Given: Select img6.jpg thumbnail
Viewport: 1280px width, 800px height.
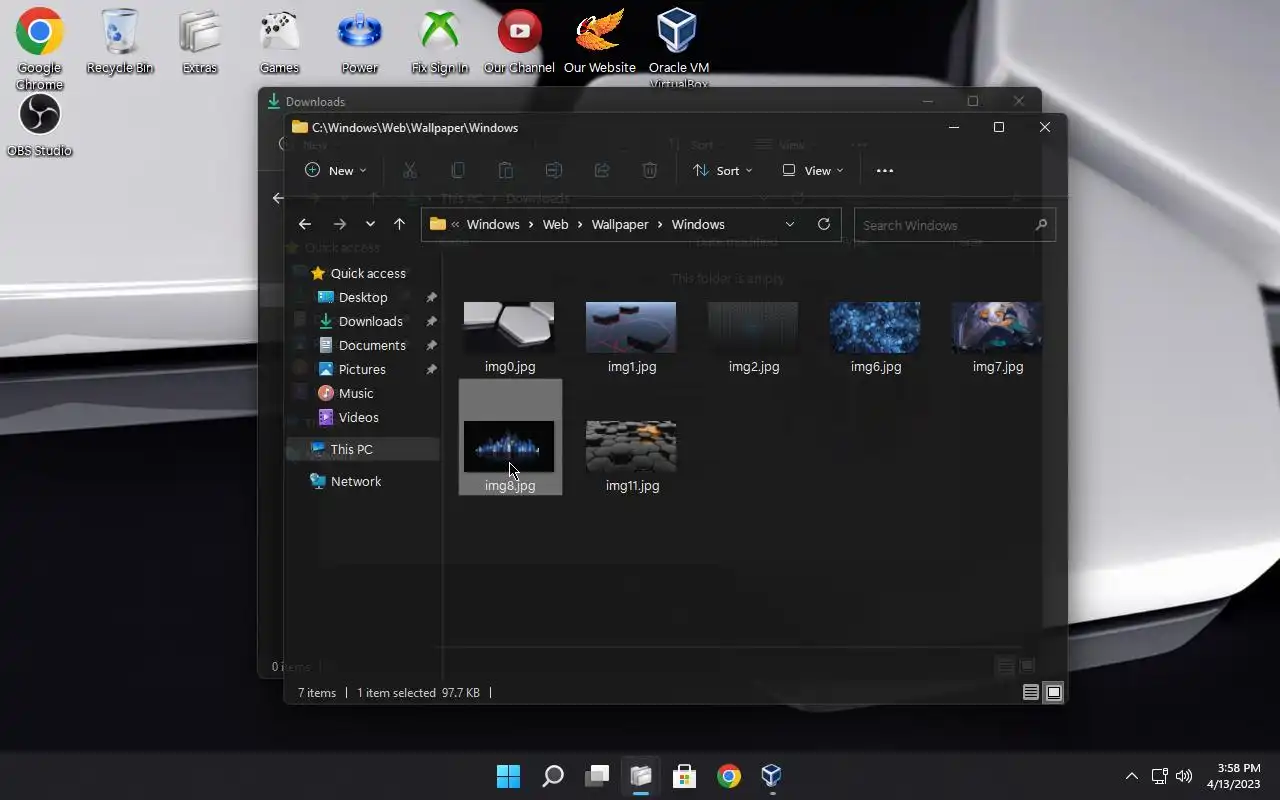Looking at the screenshot, I should point(875,327).
